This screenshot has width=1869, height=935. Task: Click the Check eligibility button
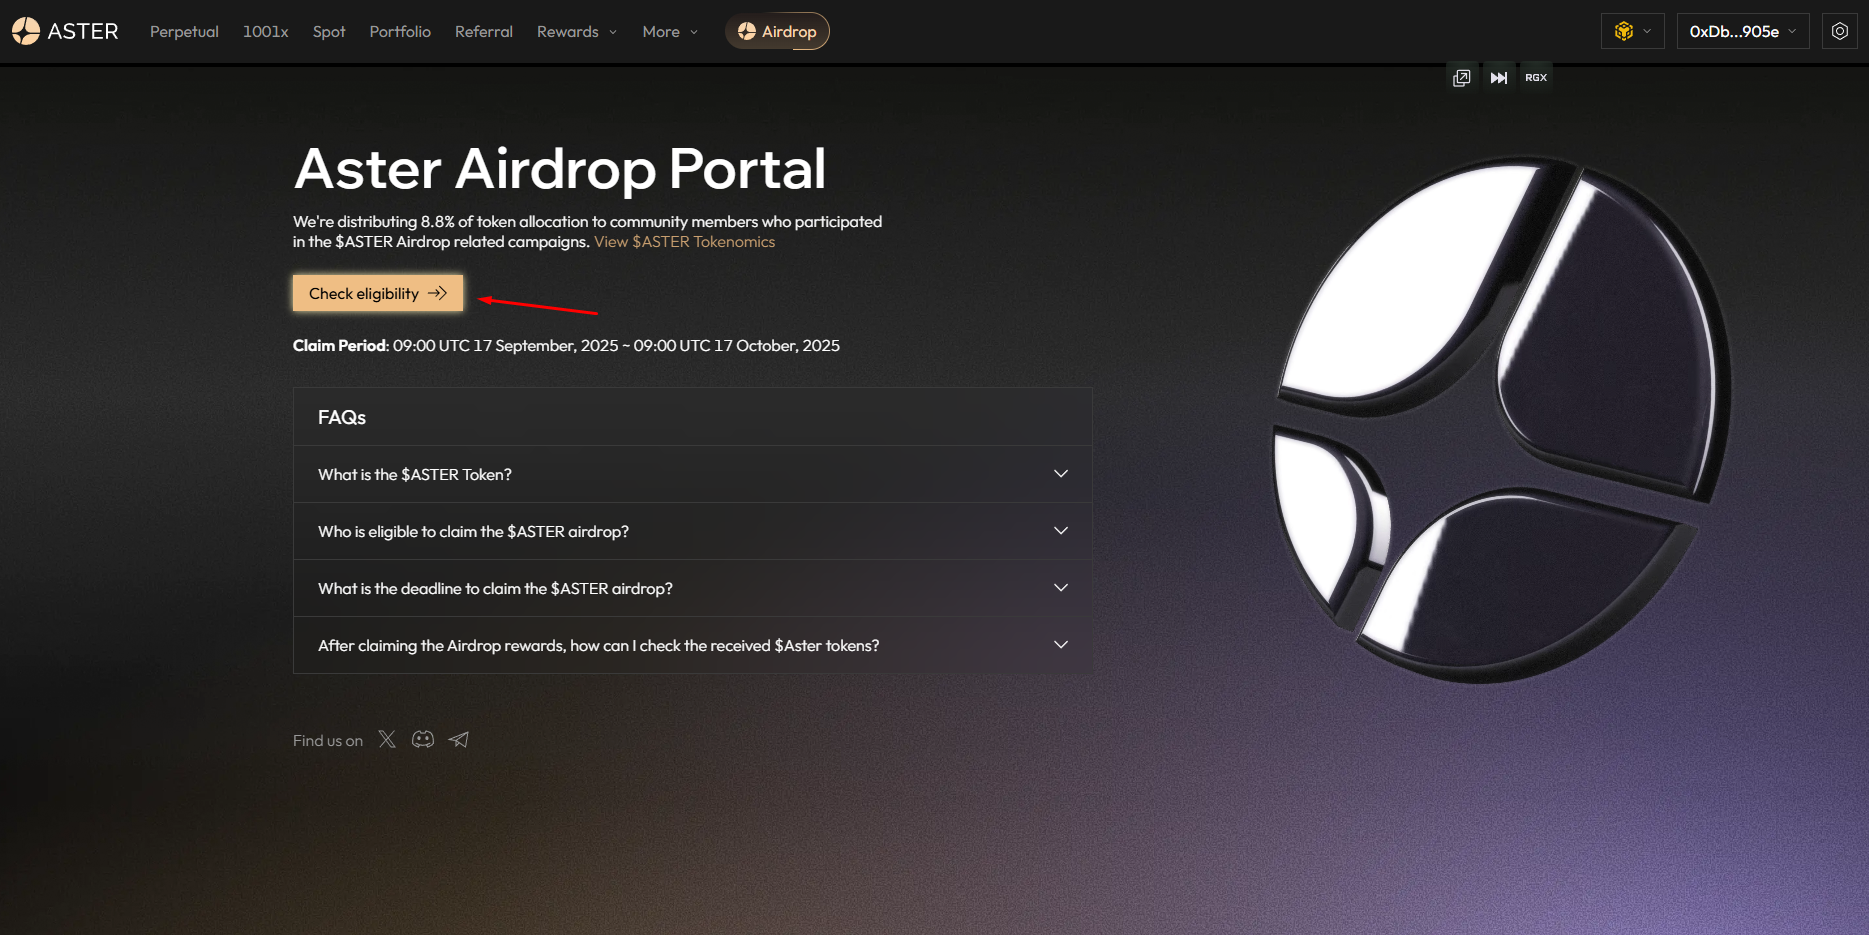[x=377, y=293]
